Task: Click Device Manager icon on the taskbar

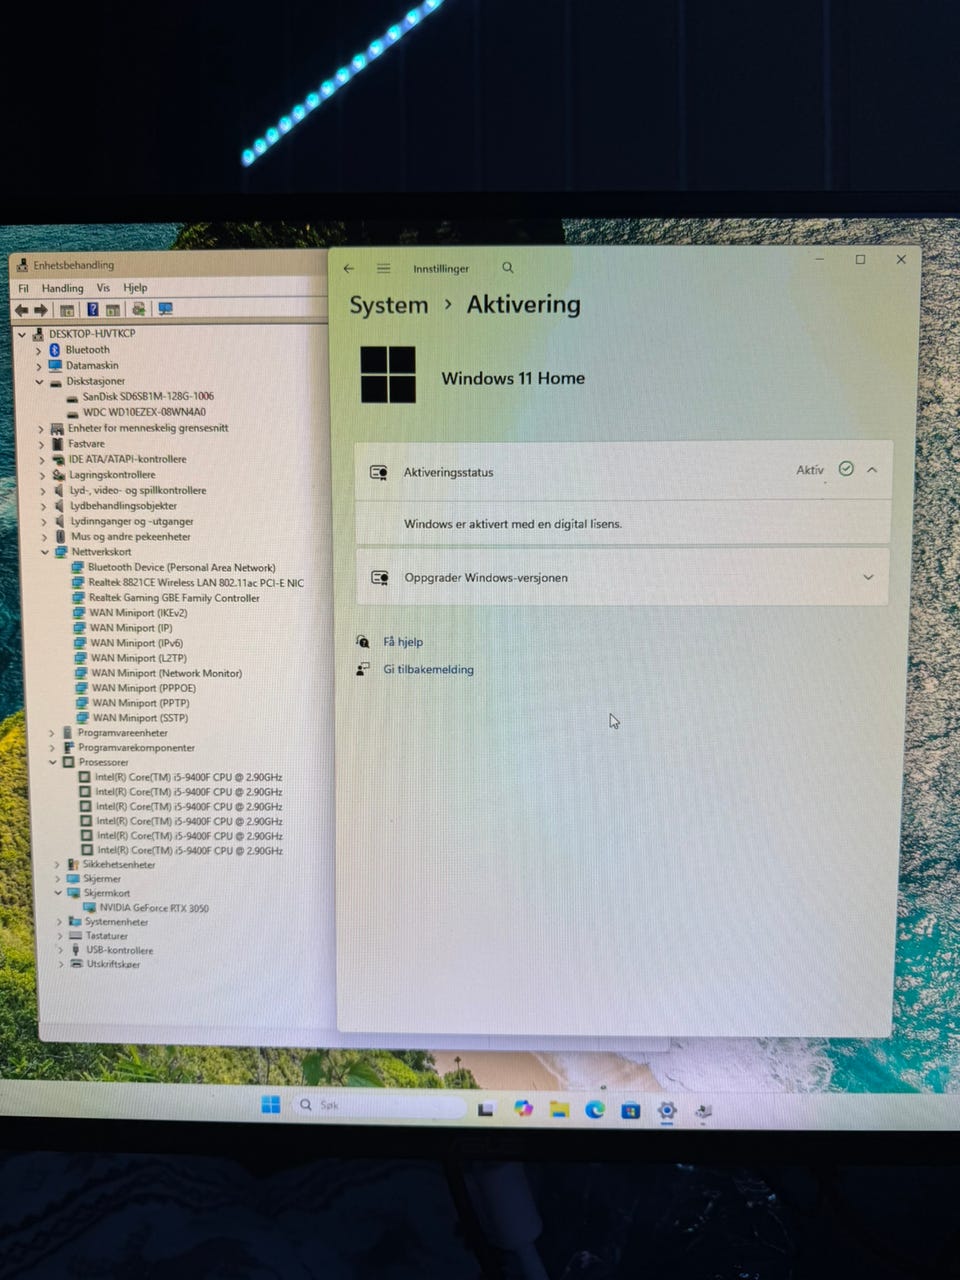Action: (x=703, y=1111)
